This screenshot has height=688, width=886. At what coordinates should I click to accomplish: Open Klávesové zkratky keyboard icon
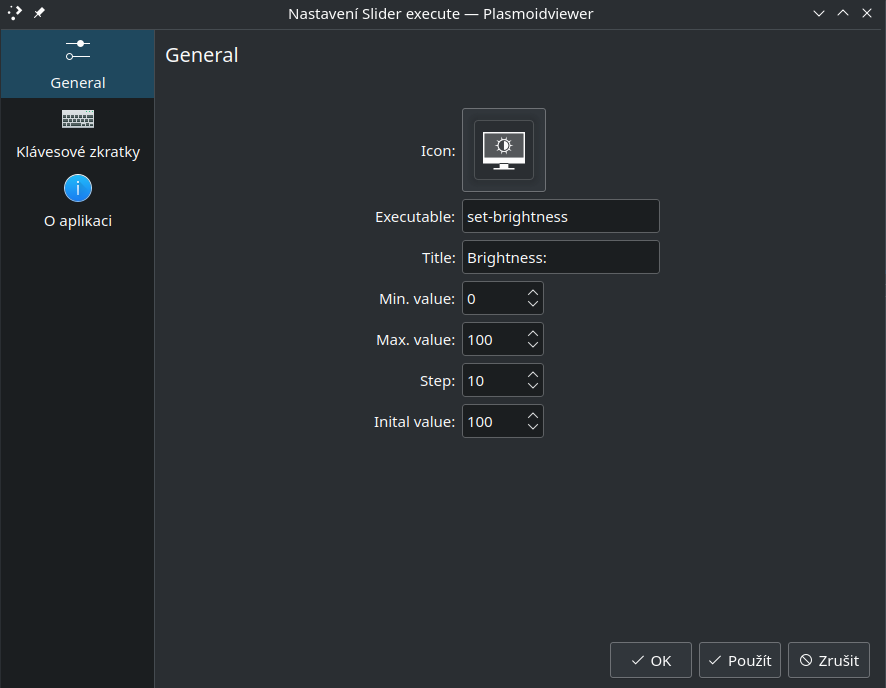(78, 119)
